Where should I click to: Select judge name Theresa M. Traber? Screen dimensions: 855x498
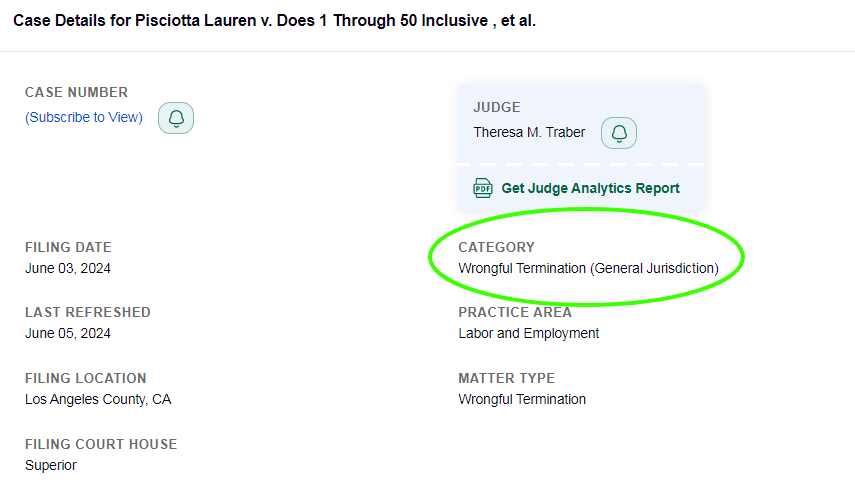529,133
